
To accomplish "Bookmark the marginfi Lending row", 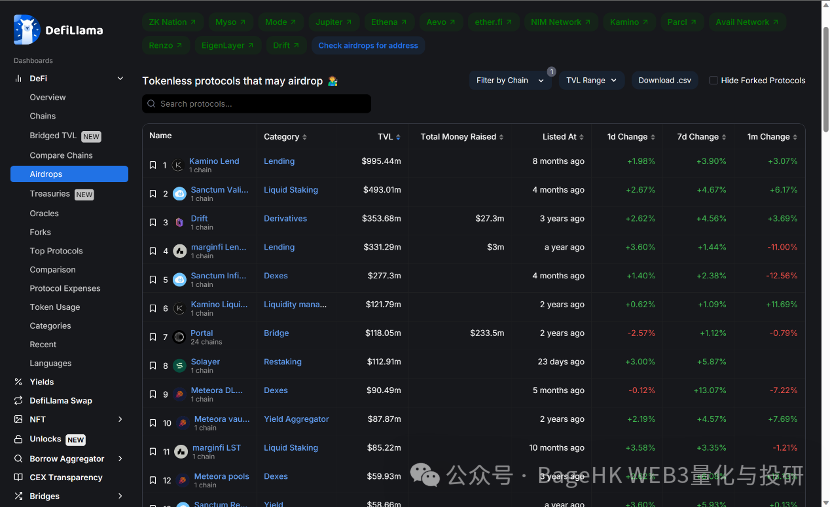I will point(152,251).
